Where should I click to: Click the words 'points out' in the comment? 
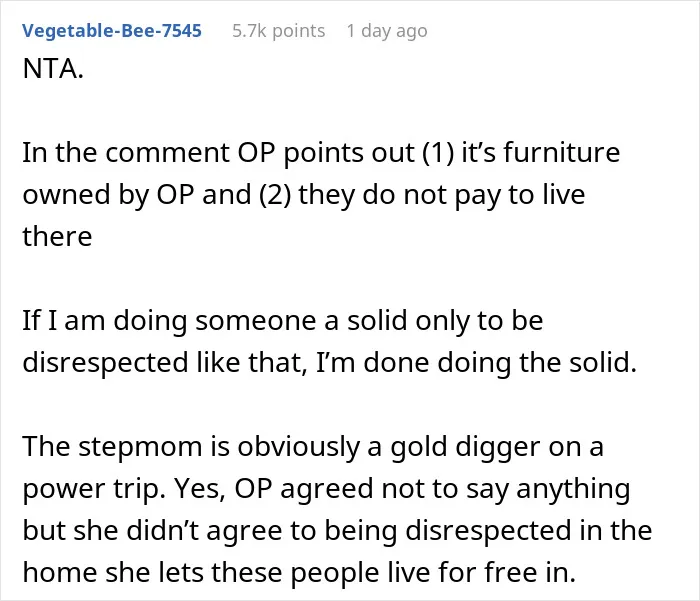(x=349, y=154)
